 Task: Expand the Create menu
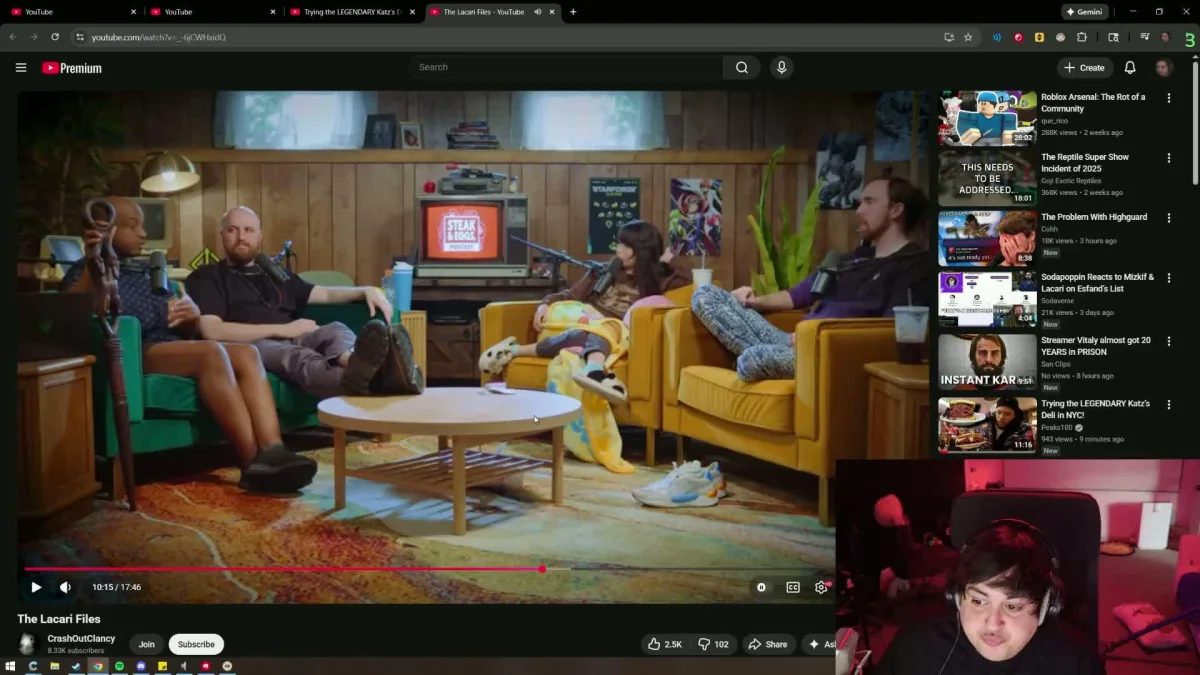tap(1085, 67)
